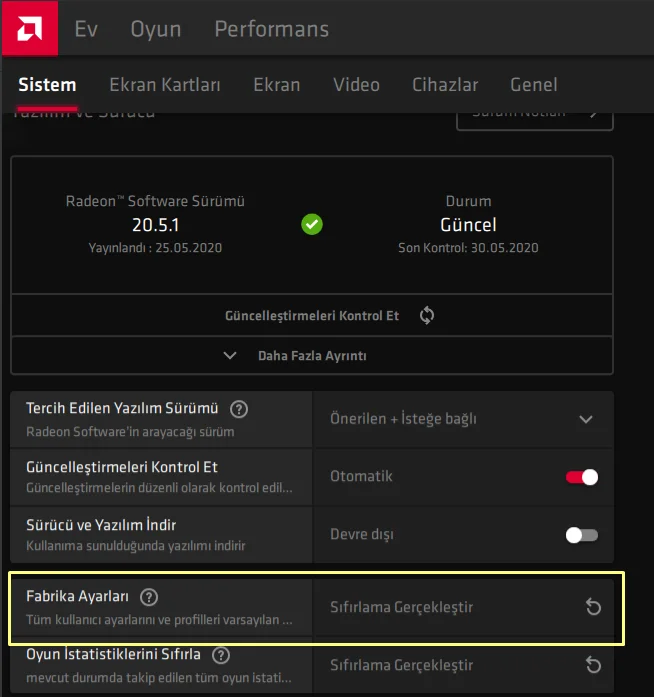Switch to the Genel tab
Image resolution: width=654 pixels, height=697 pixels.
(x=534, y=85)
